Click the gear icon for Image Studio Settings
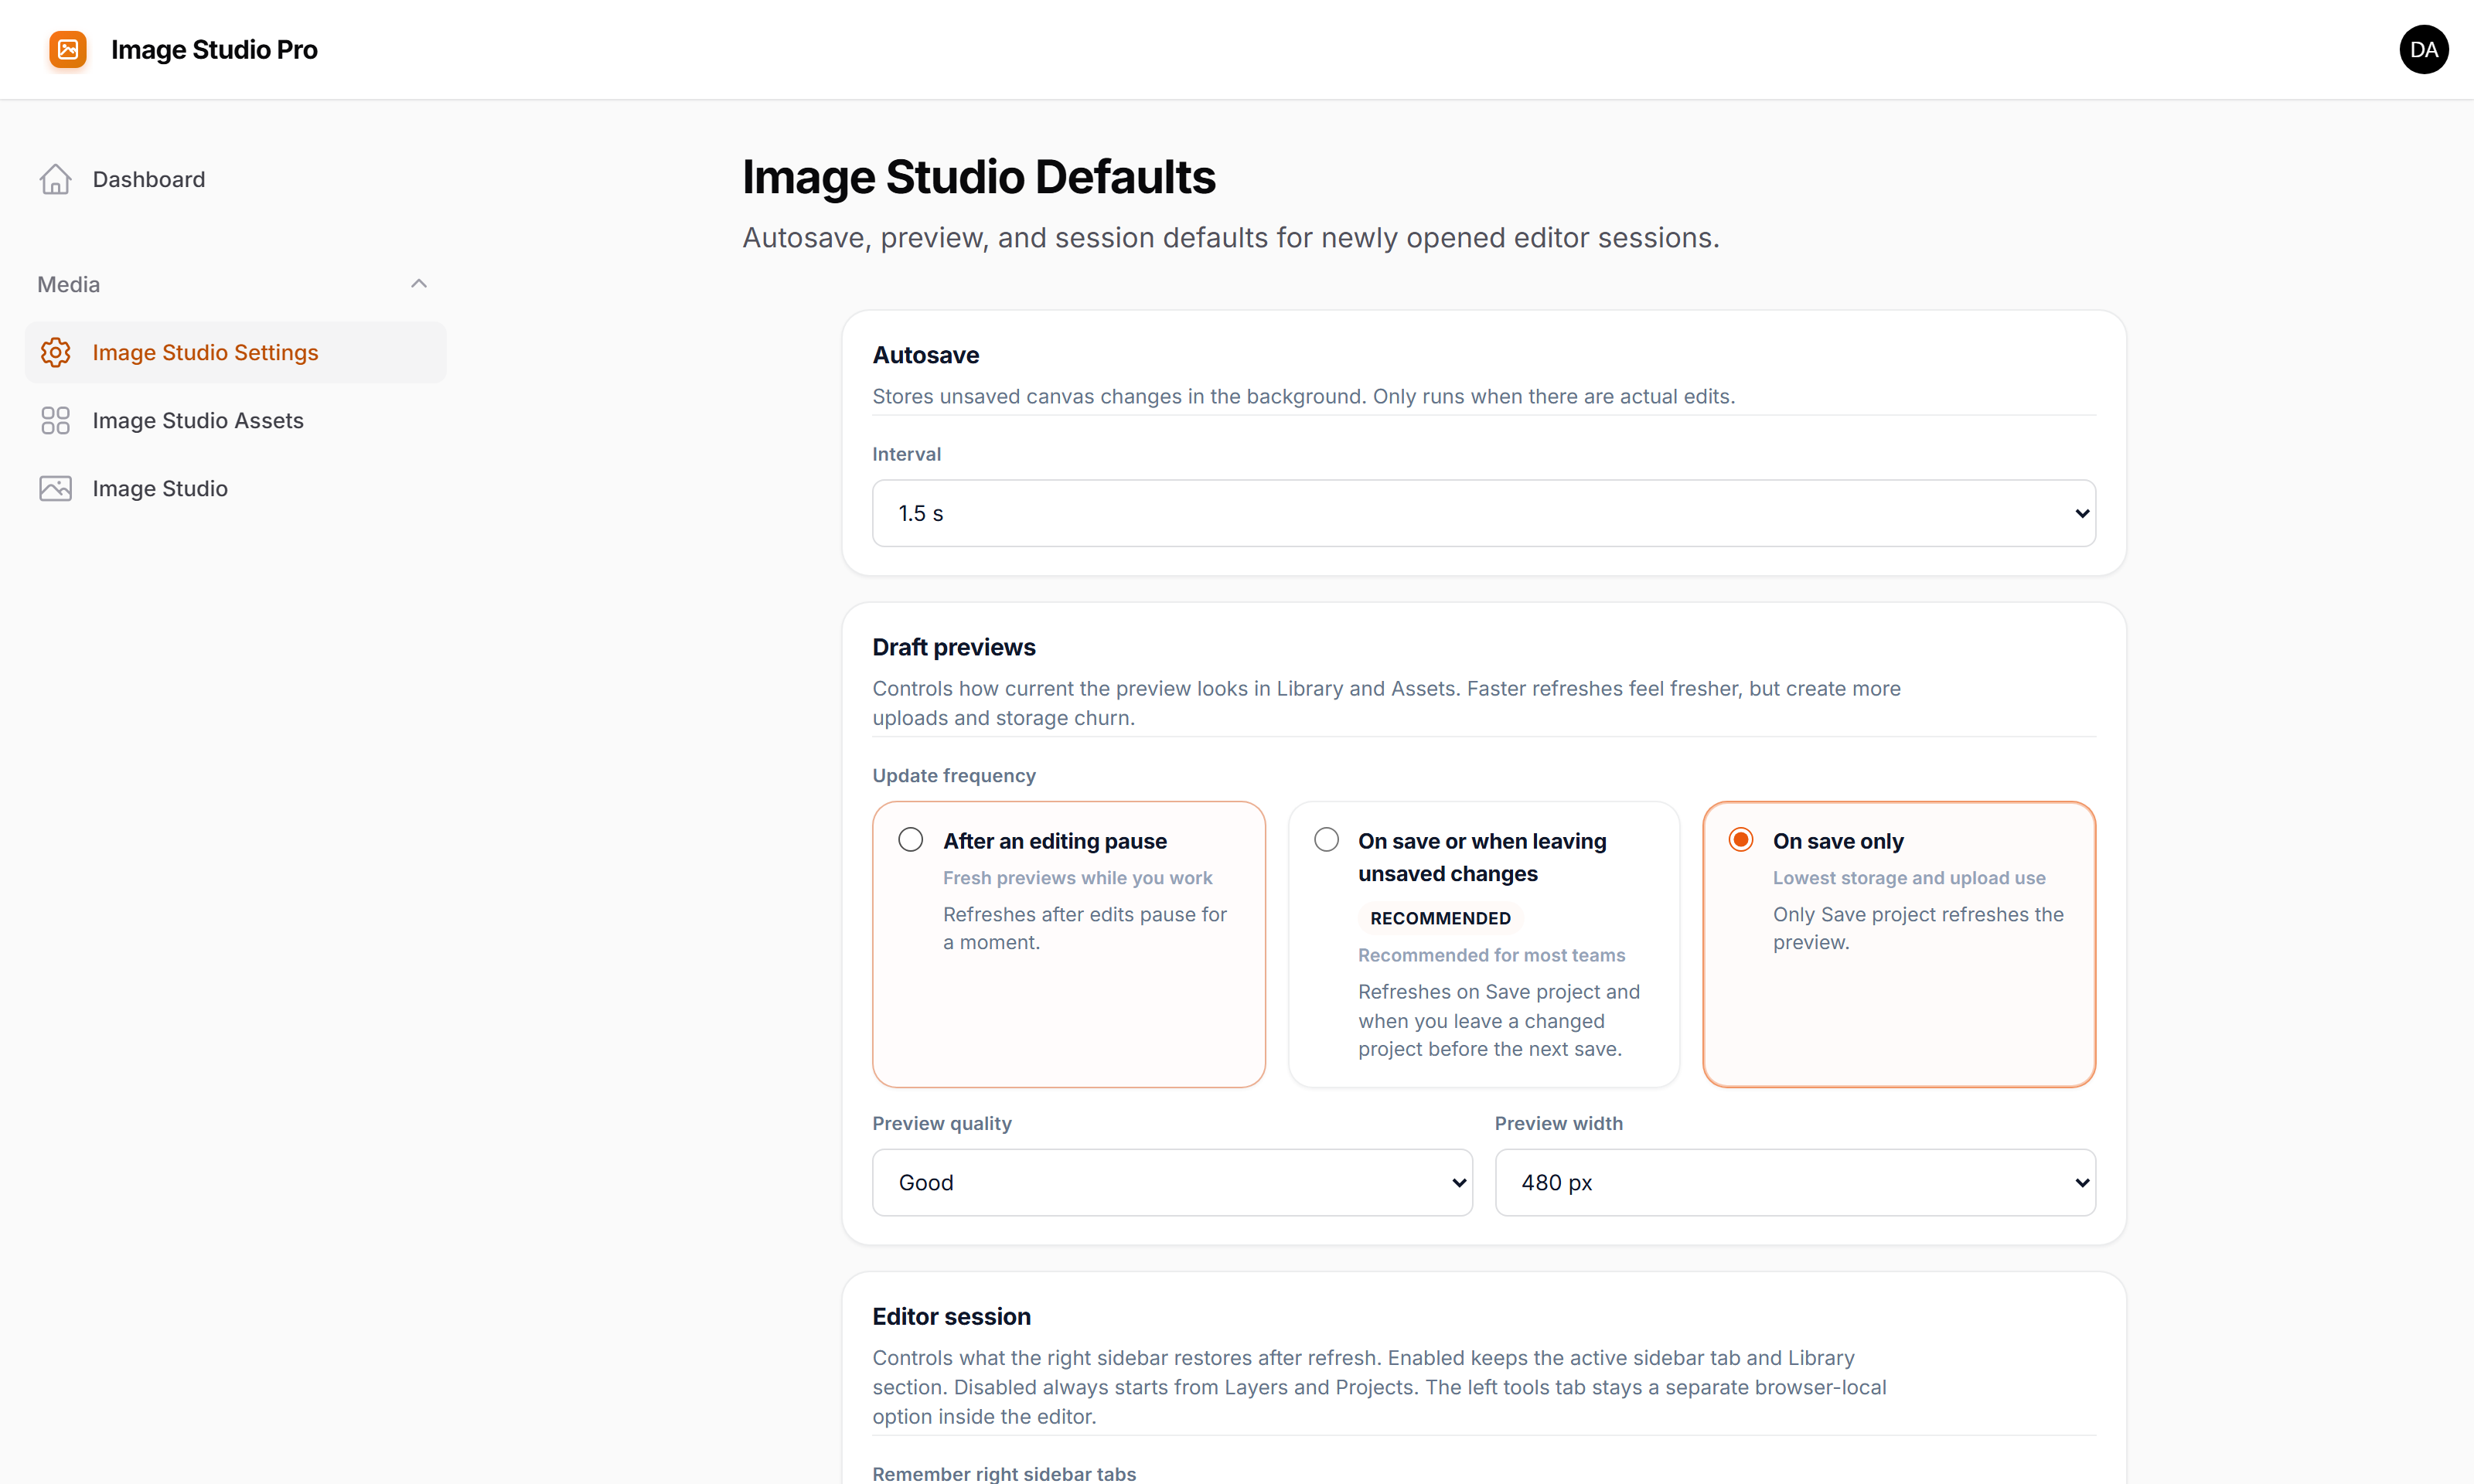The width and height of the screenshot is (2474, 1484). pyautogui.click(x=55, y=352)
